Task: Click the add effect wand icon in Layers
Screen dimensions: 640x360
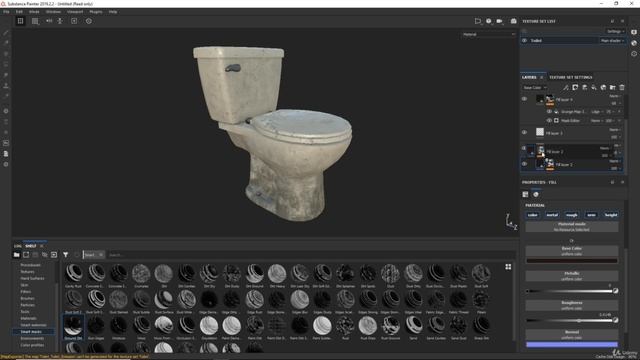Action: [566, 87]
